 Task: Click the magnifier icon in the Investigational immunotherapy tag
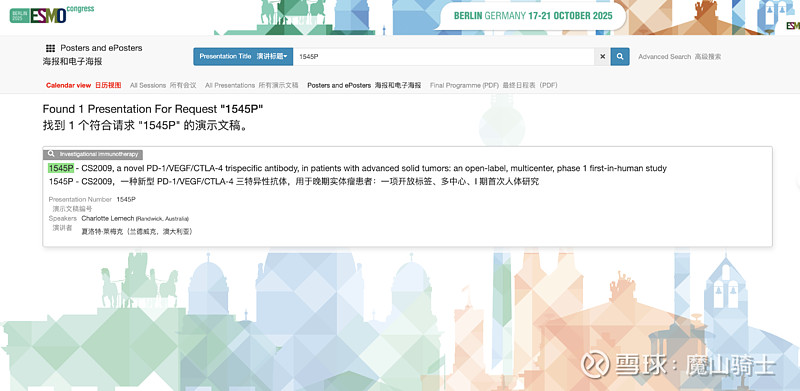(51, 154)
